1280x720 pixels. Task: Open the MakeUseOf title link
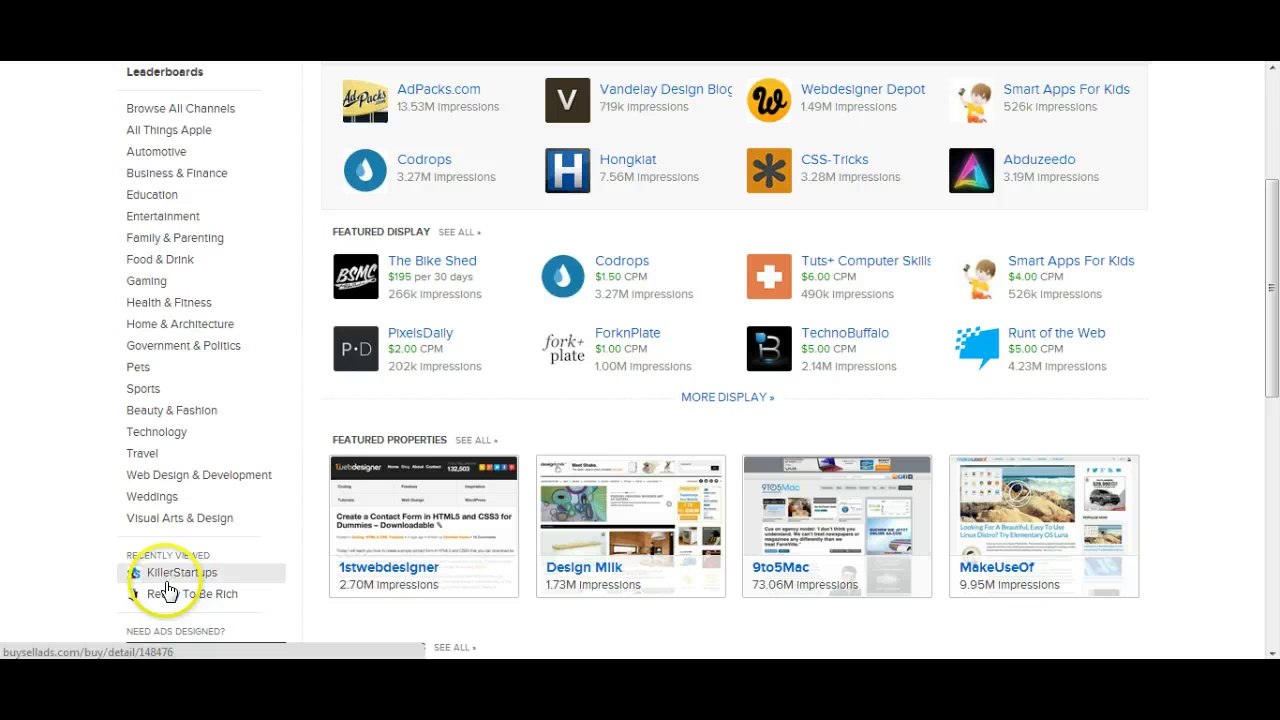(x=997, y=567)
